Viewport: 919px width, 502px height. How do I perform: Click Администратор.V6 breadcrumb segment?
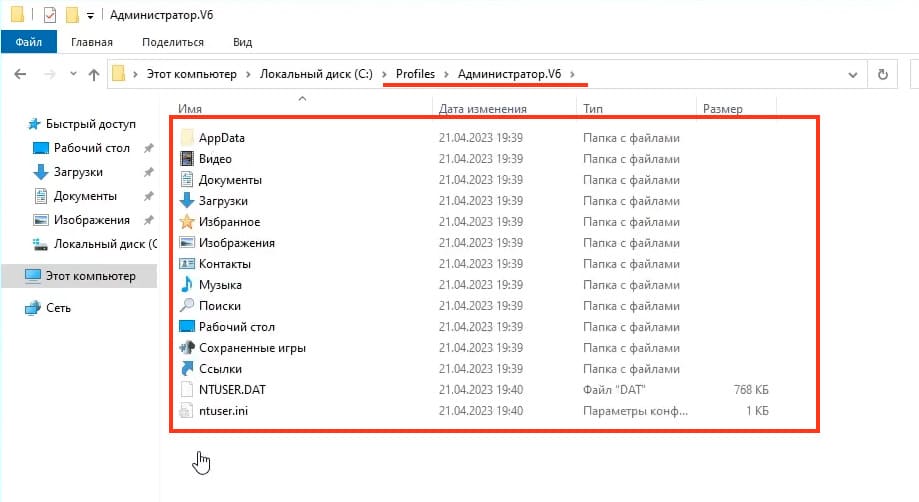click(x=509, y=74)
